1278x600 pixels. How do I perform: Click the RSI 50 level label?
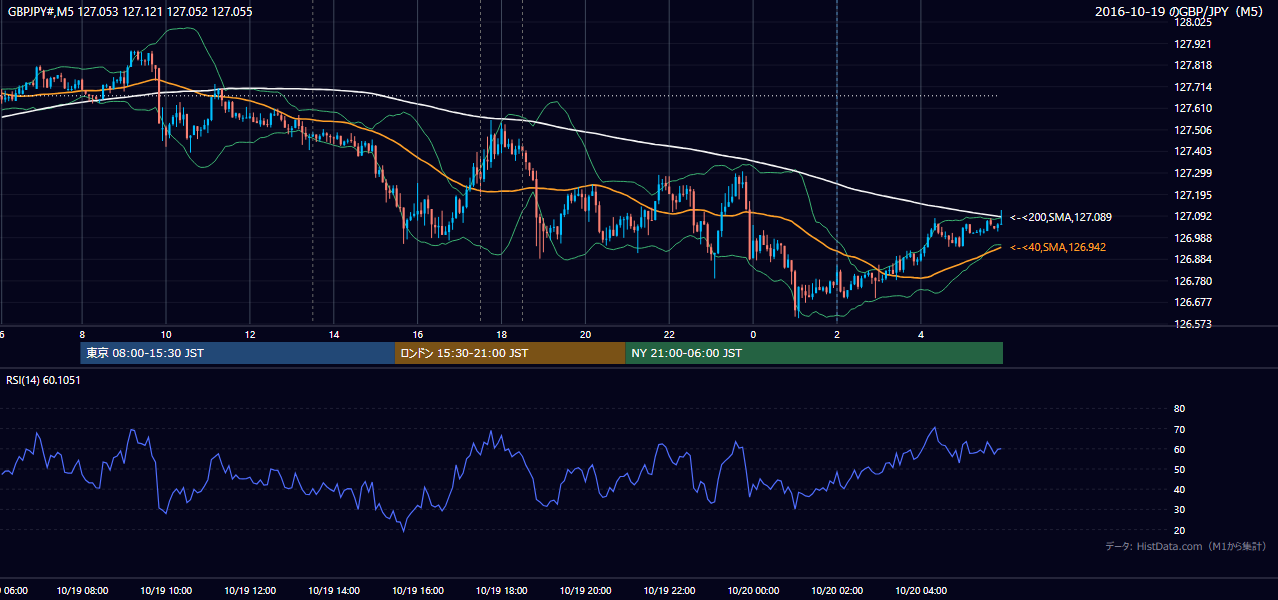pyautogui.click(x=1179, y=469)
